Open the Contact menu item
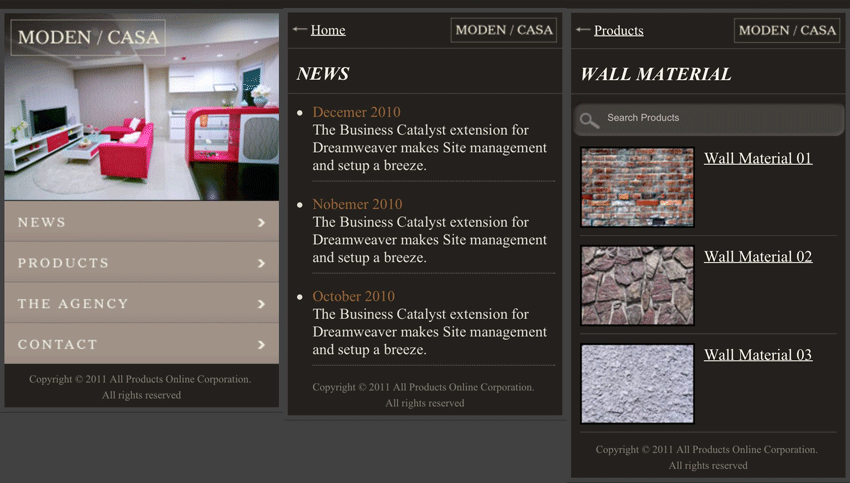This screenshot has height=483, width=850. (58, 344)
